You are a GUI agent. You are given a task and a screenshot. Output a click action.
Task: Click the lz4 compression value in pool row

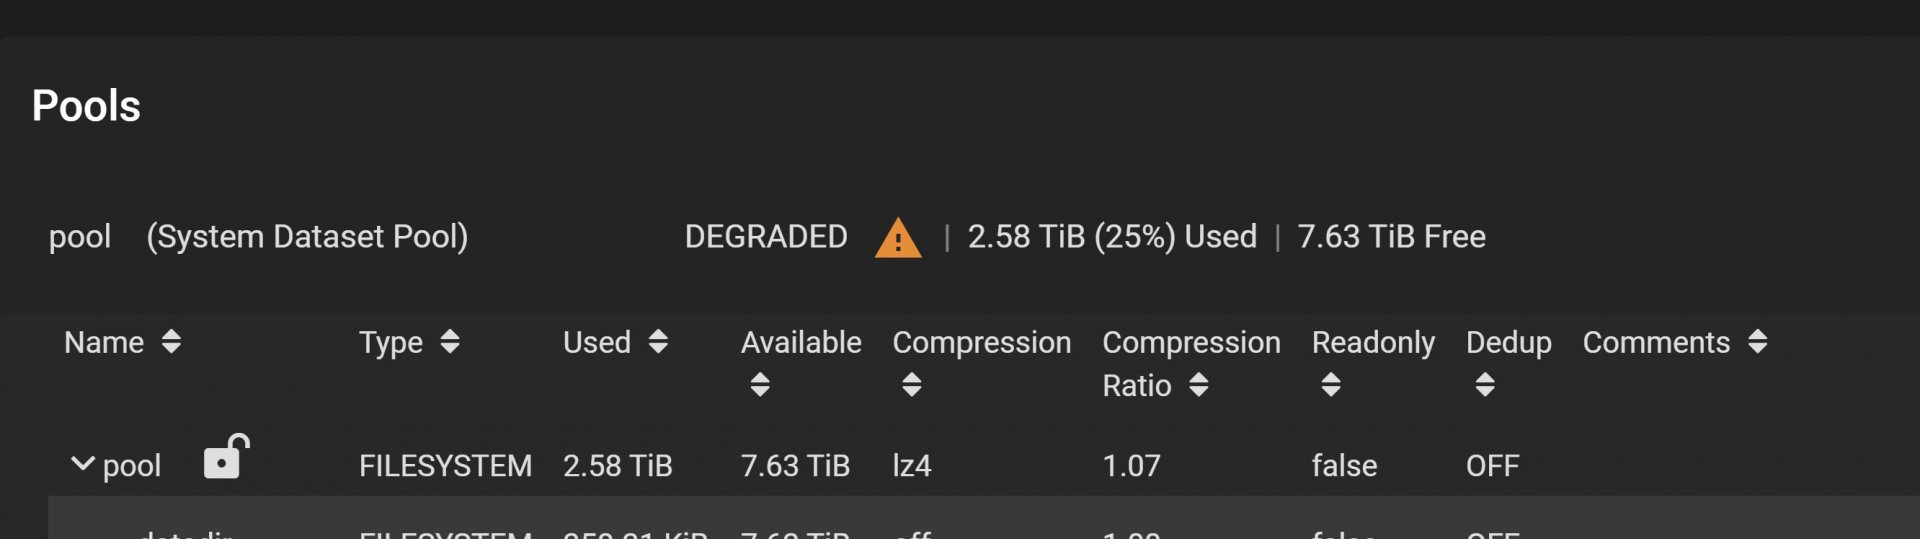tap(911, 466)
